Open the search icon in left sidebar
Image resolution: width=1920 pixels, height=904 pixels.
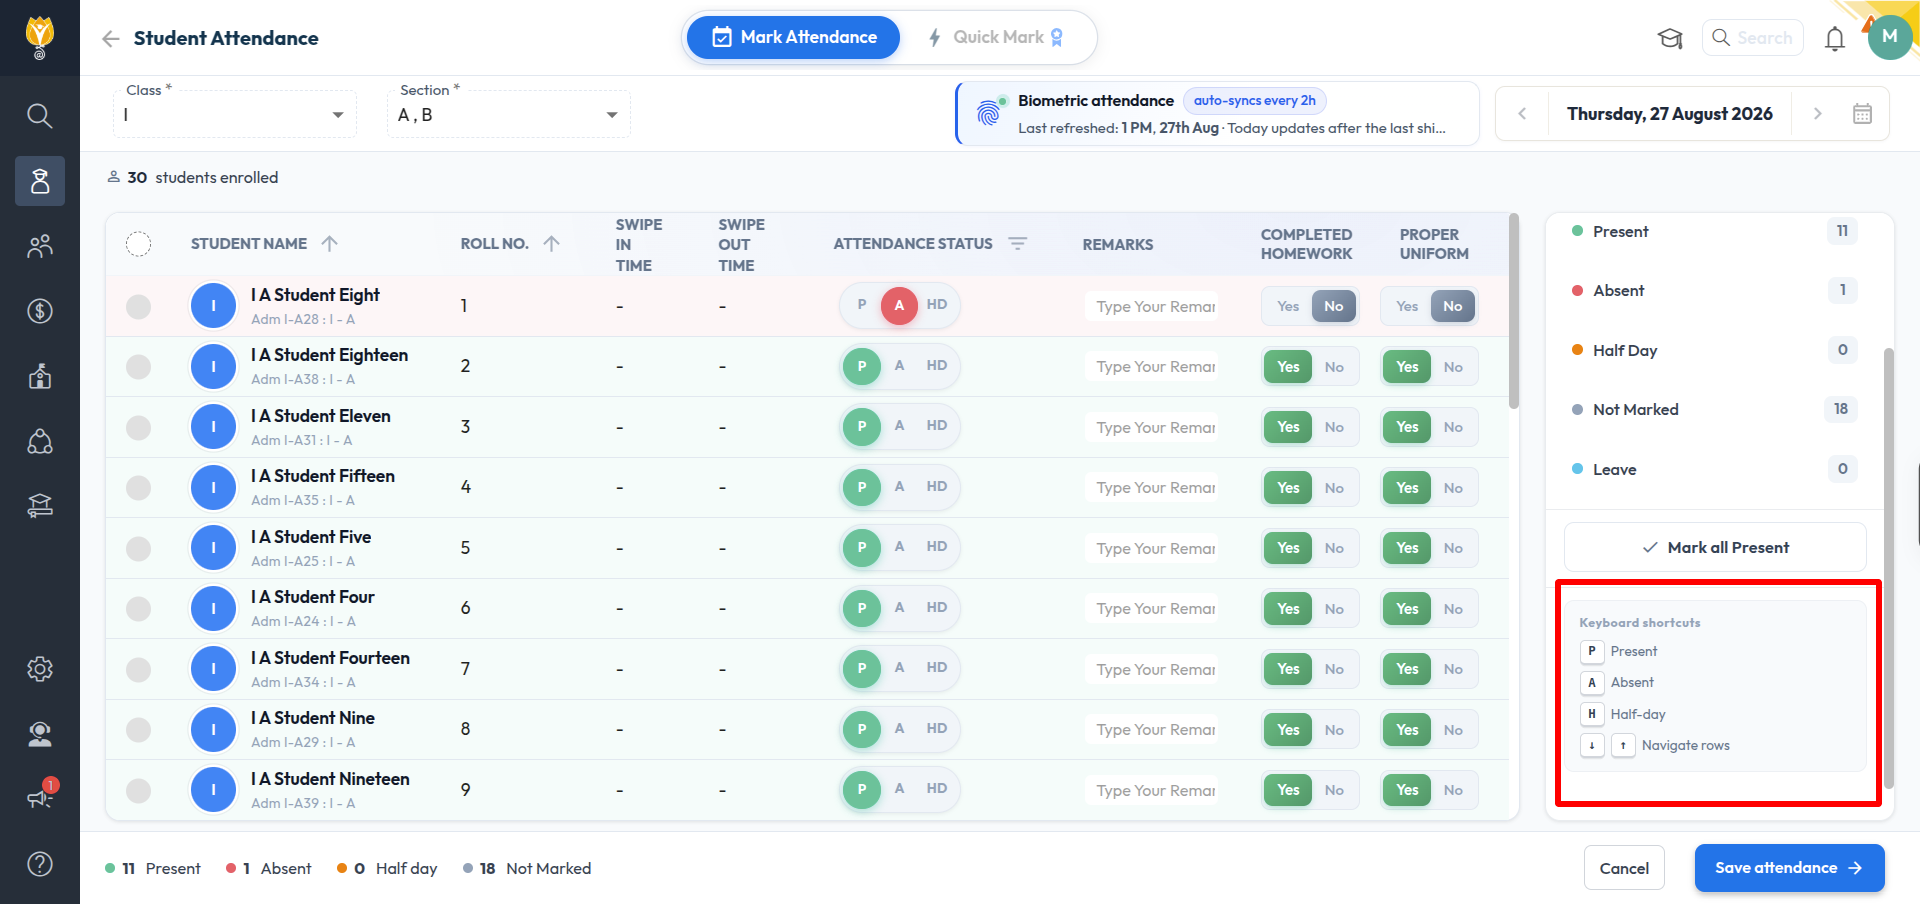coord(40,116)
